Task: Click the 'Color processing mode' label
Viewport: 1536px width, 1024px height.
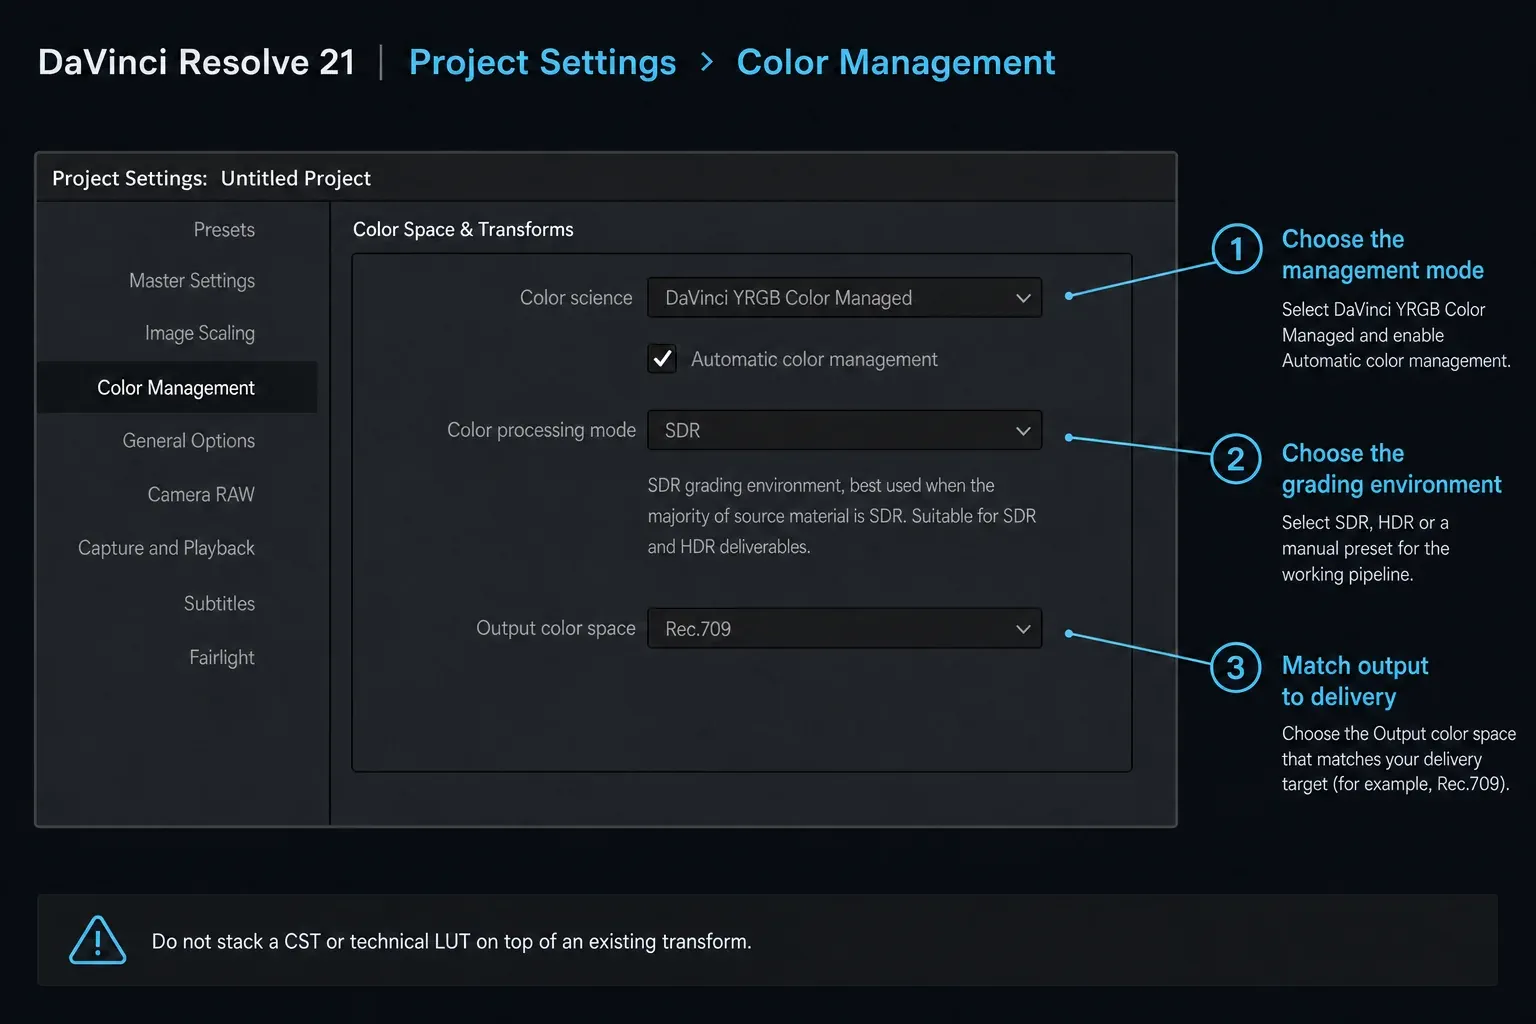Action: pyautogui.click(x=541, y=430)
